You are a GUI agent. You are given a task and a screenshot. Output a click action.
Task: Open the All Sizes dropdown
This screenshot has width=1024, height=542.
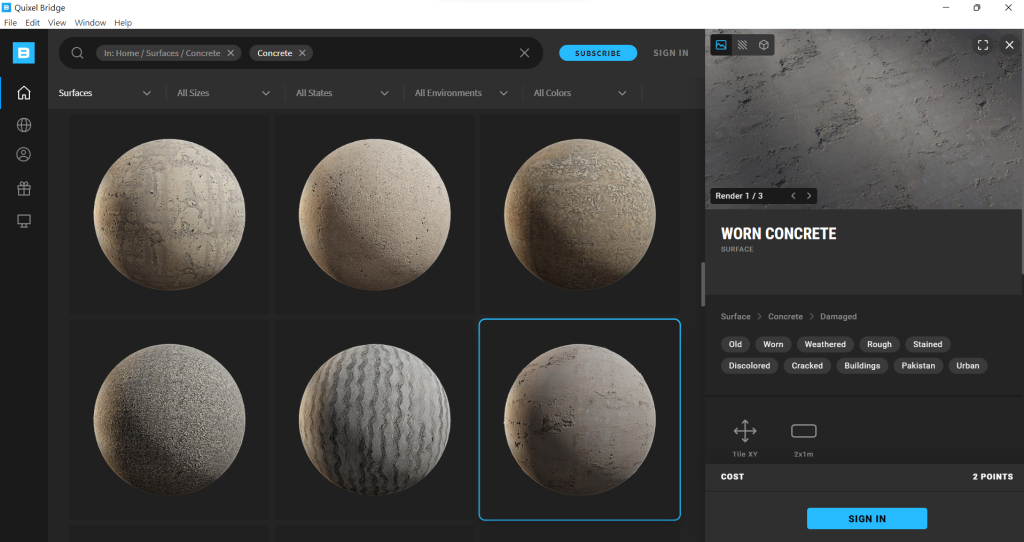(223, 93)
